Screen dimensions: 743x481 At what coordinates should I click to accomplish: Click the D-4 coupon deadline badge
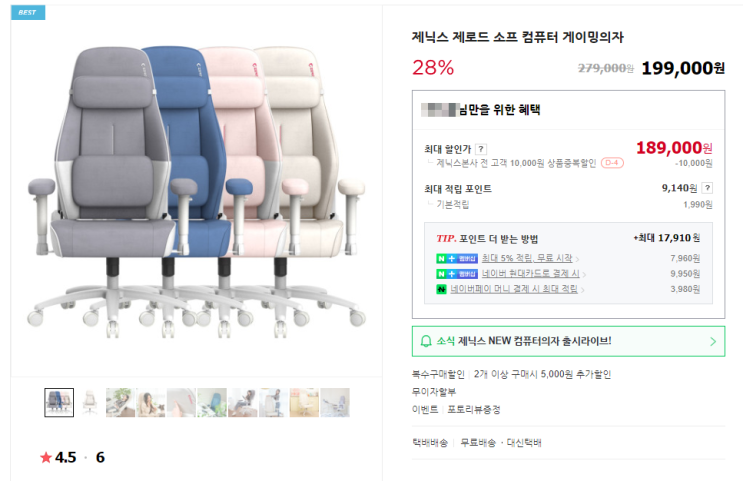tap(612, 163)
